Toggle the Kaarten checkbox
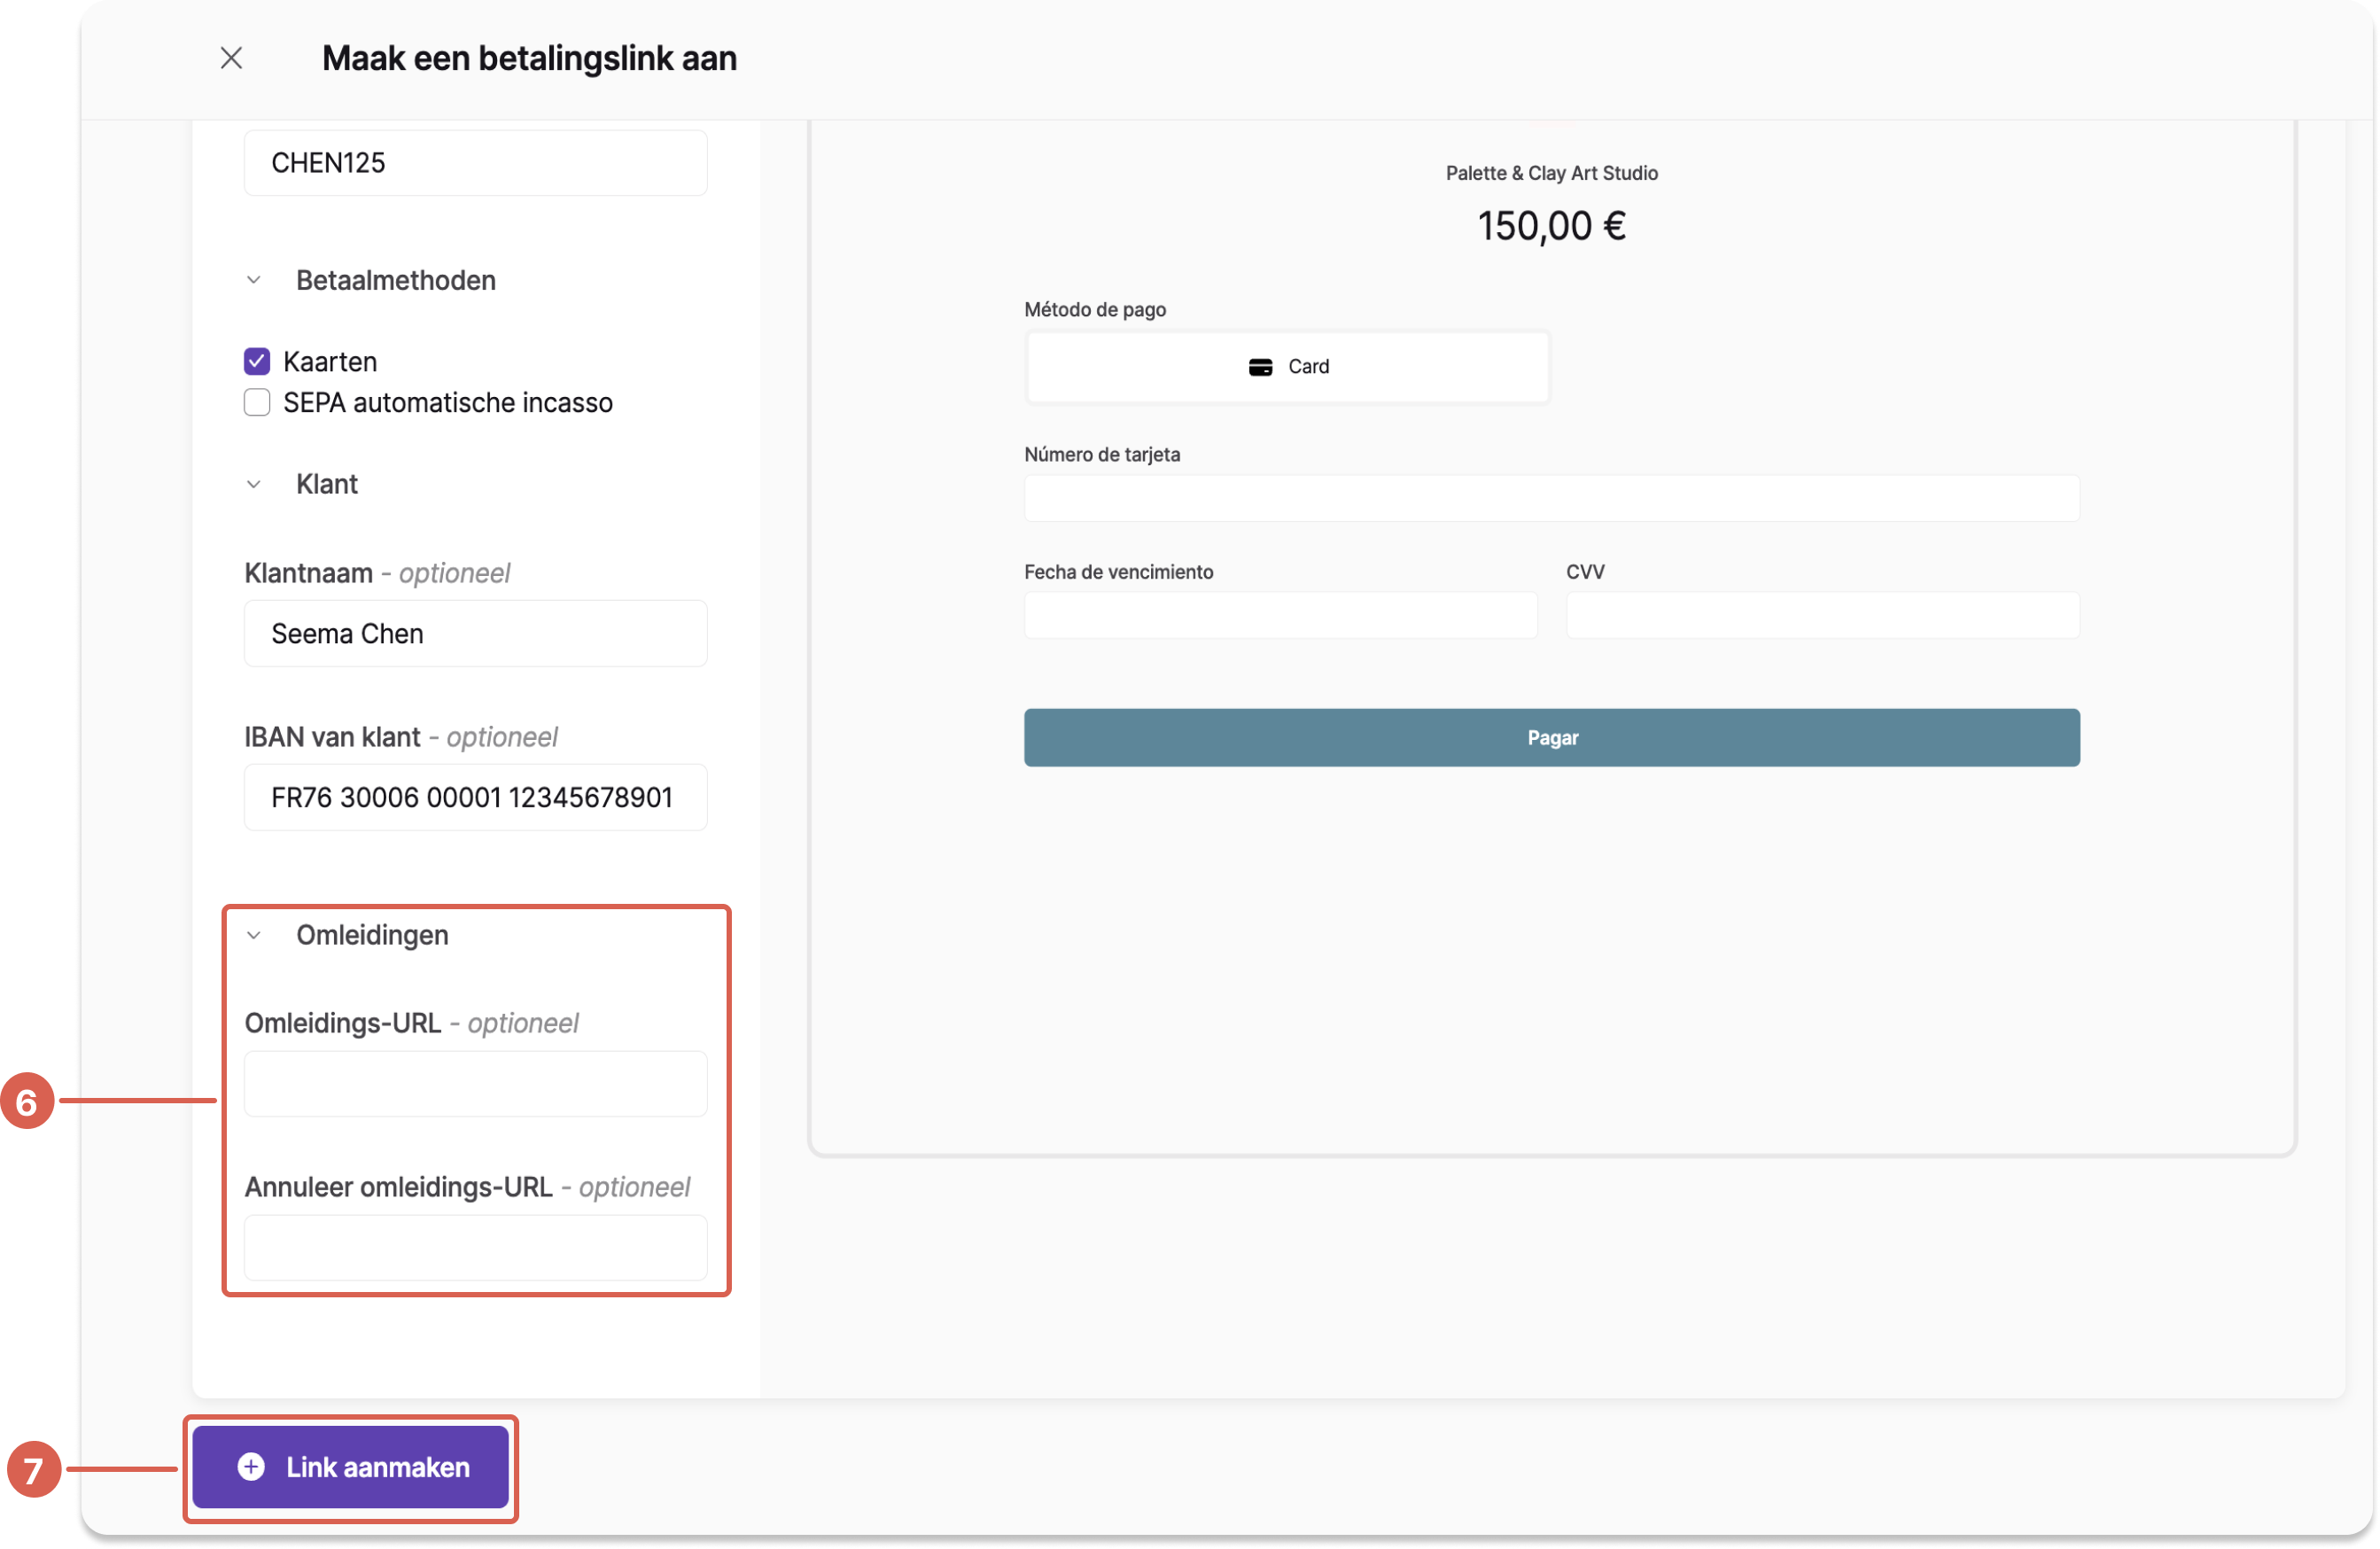The image size is (2380, 1549). point(257,361)
